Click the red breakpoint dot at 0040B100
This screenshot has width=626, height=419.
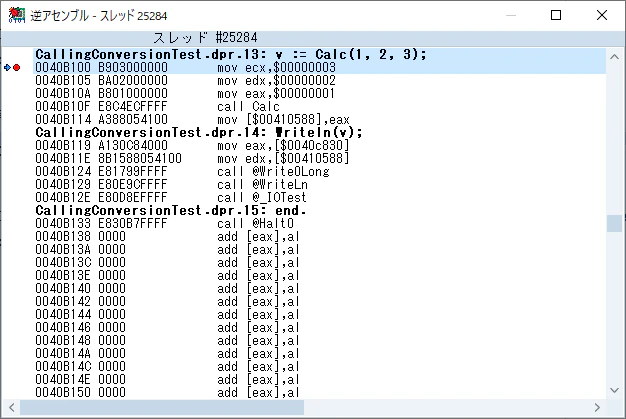coord(16,67)
